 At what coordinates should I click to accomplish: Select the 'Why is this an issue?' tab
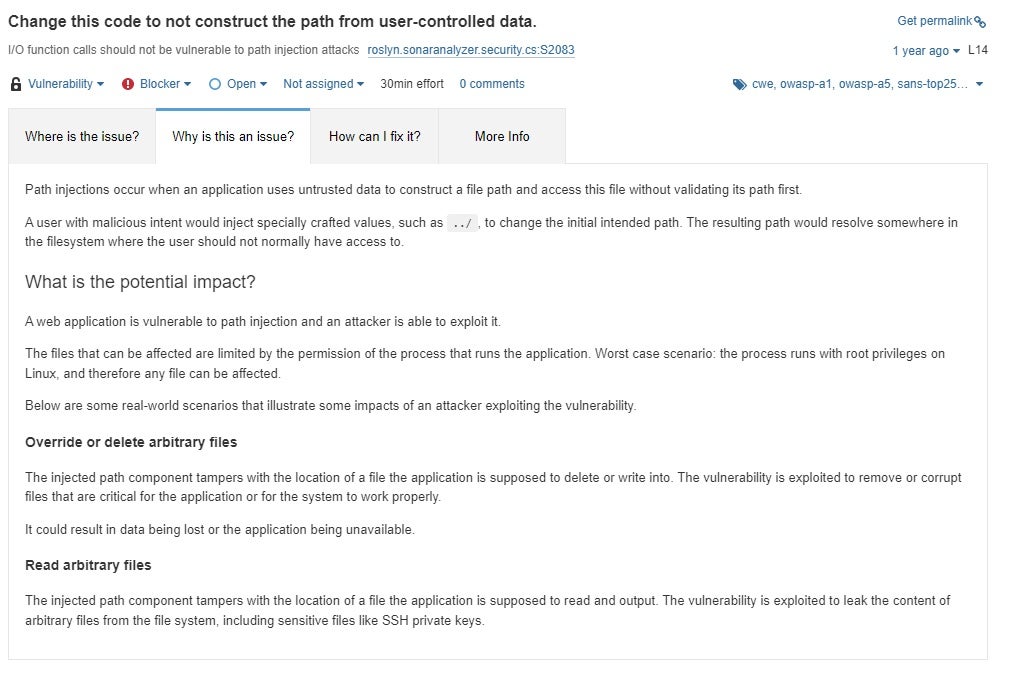point(233,136)
